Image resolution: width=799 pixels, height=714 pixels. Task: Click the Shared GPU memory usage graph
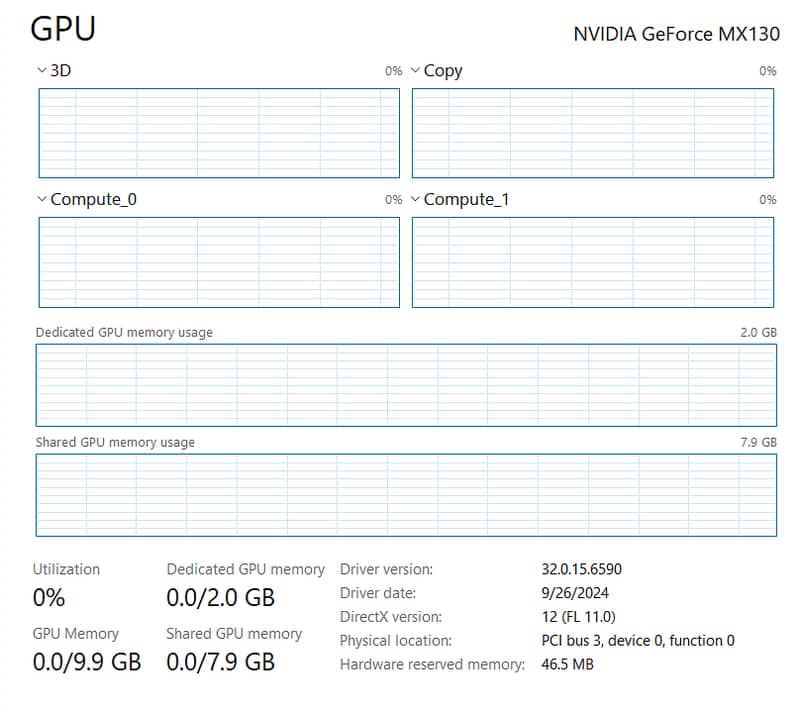tap(406, 495)
